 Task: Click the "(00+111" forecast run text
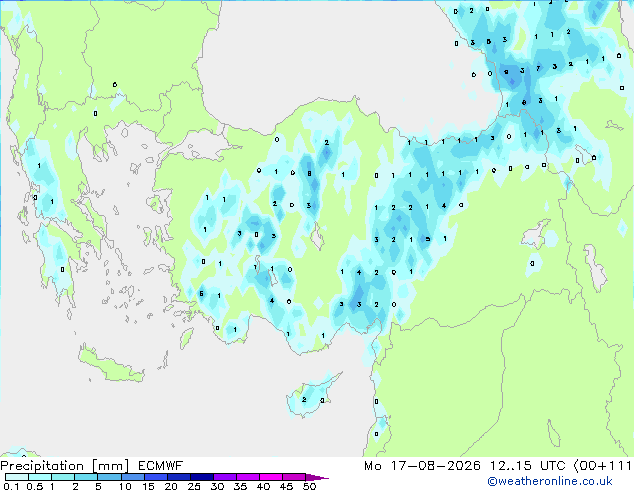603,466
